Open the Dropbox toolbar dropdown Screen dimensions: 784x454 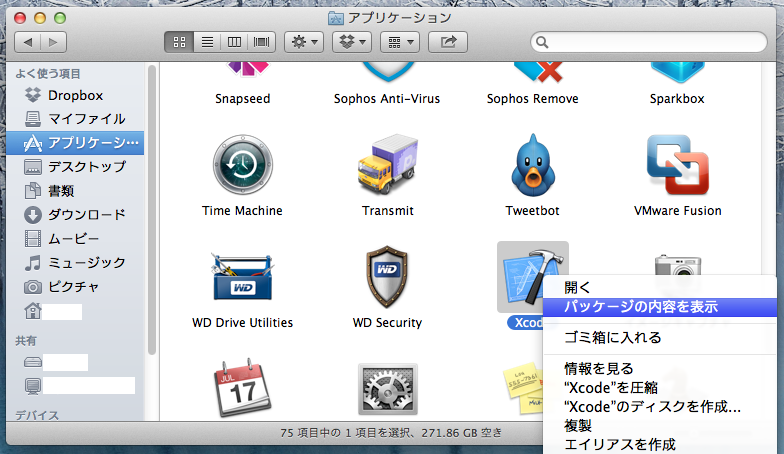coord(352,42)
